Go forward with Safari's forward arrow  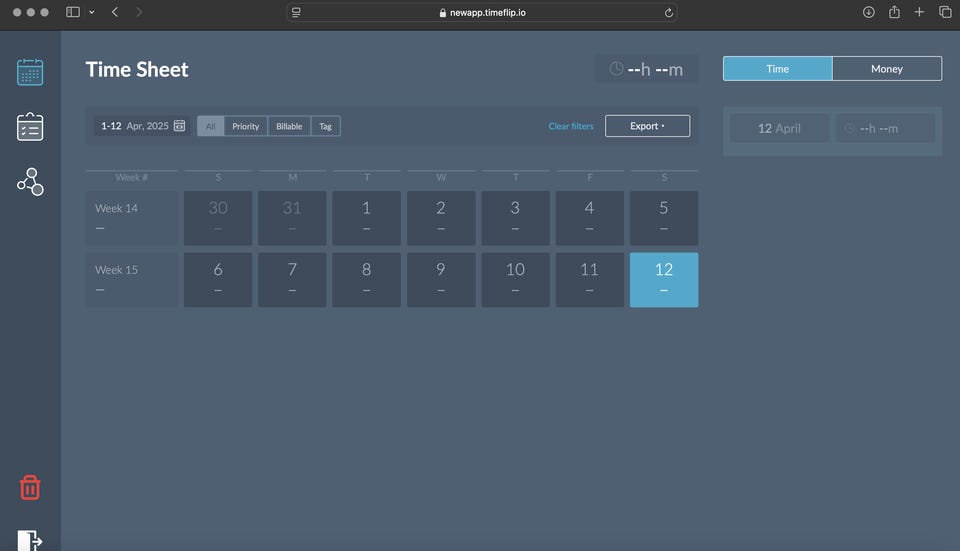click(139, 12)
